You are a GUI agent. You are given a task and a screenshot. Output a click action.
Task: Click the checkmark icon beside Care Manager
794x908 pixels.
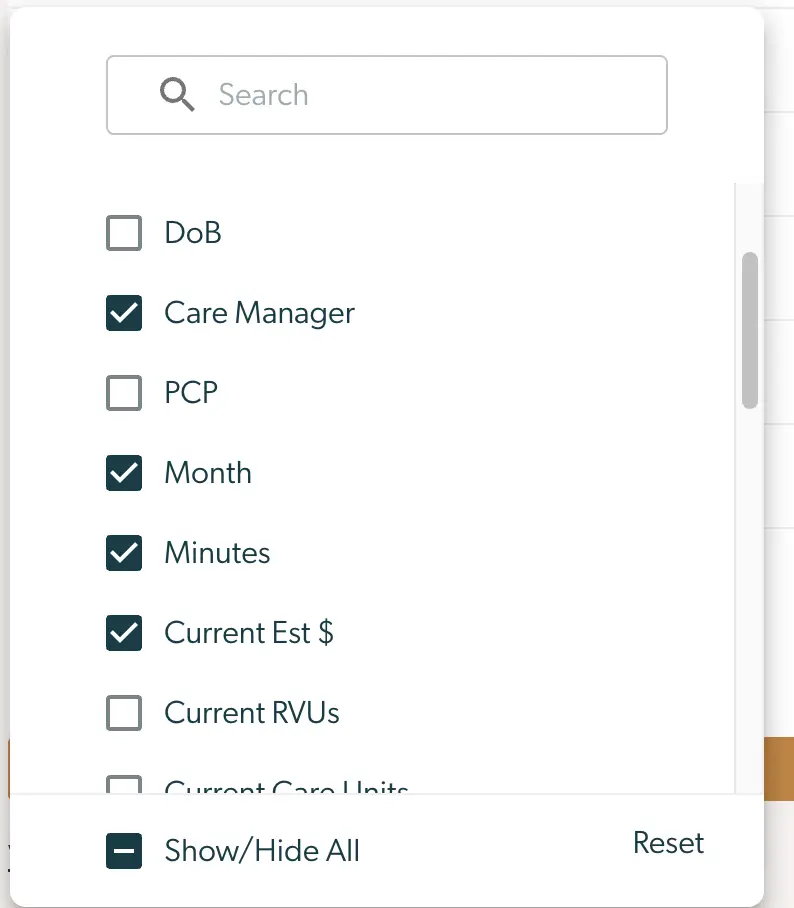tap(124, 313)
